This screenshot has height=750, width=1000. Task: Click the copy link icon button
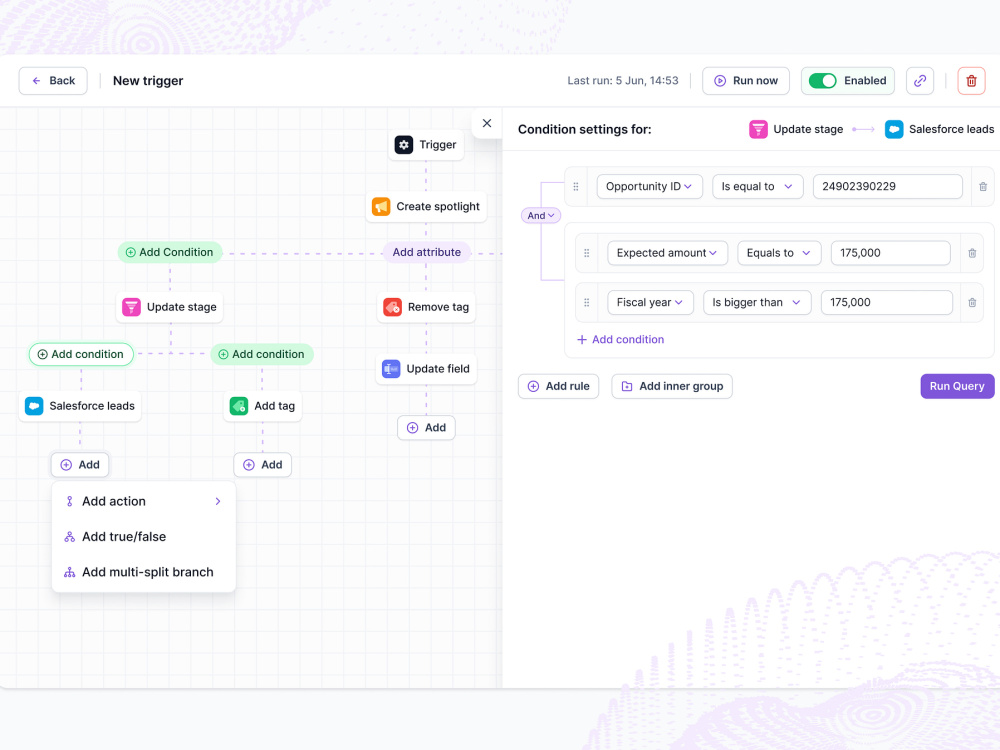[x=920, y=81]
